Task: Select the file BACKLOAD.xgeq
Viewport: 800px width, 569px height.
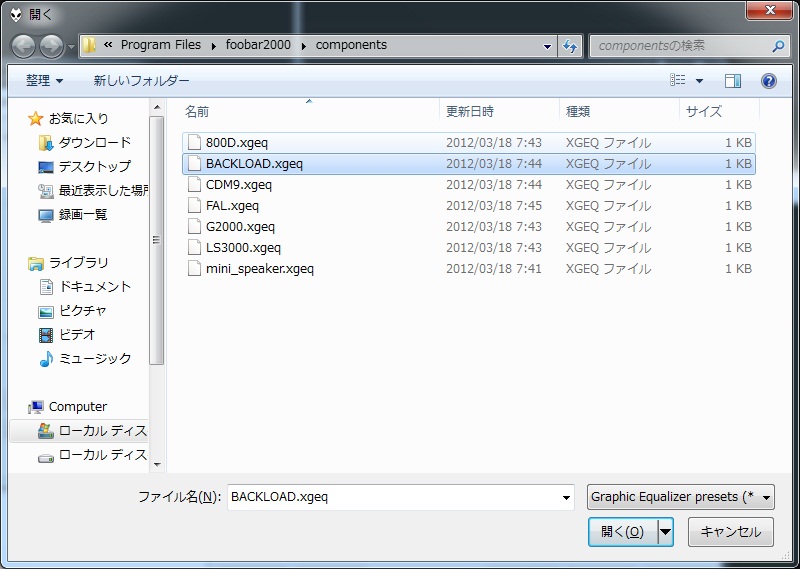Action: (468, 163)
